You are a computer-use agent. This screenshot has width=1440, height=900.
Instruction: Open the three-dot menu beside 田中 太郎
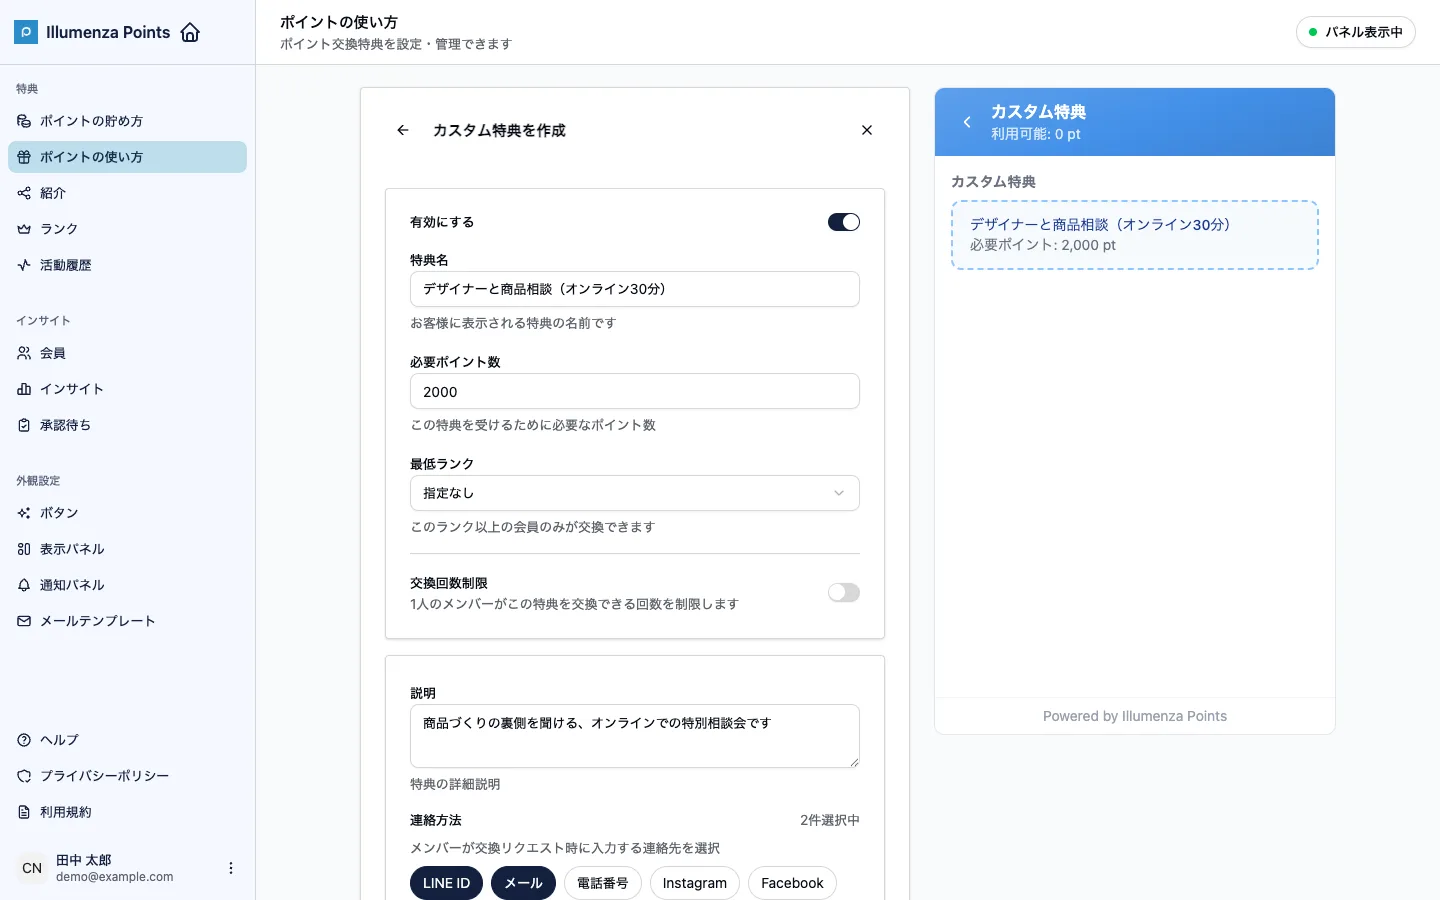click(231, 868)
